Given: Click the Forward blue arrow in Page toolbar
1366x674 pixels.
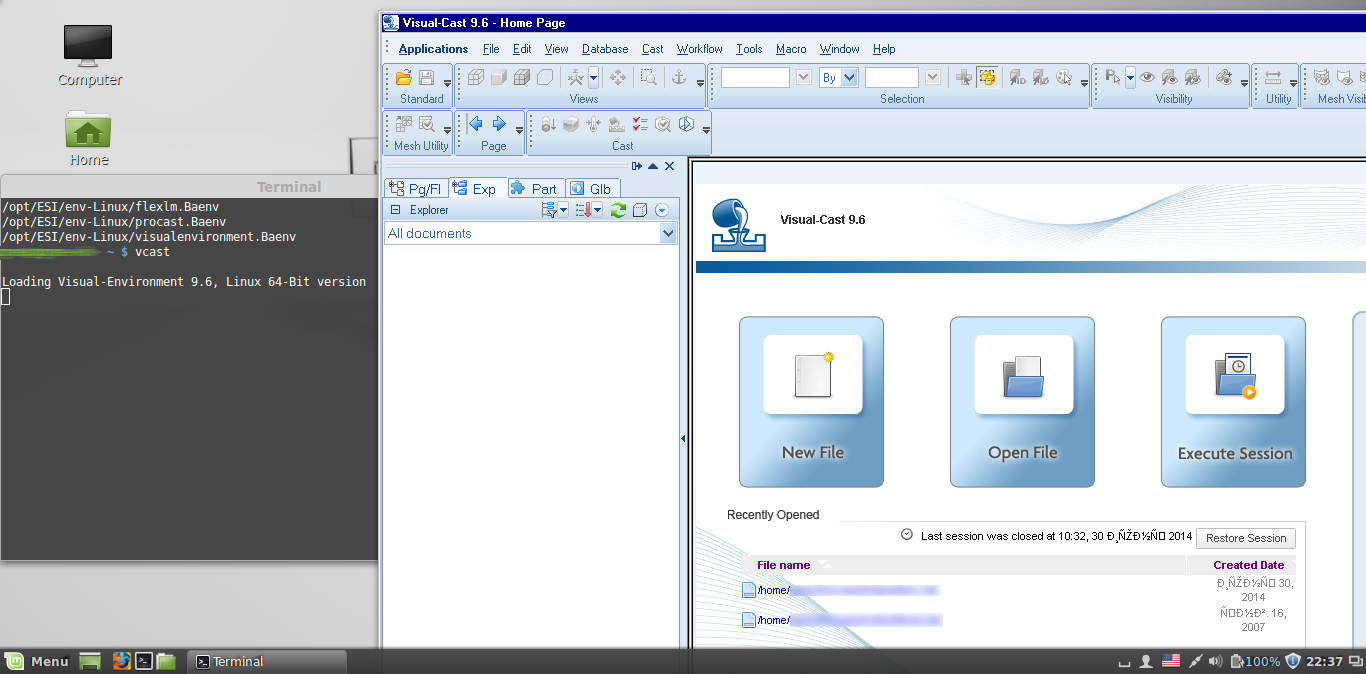Looking at the screenshot, I should tap(499, 124).
